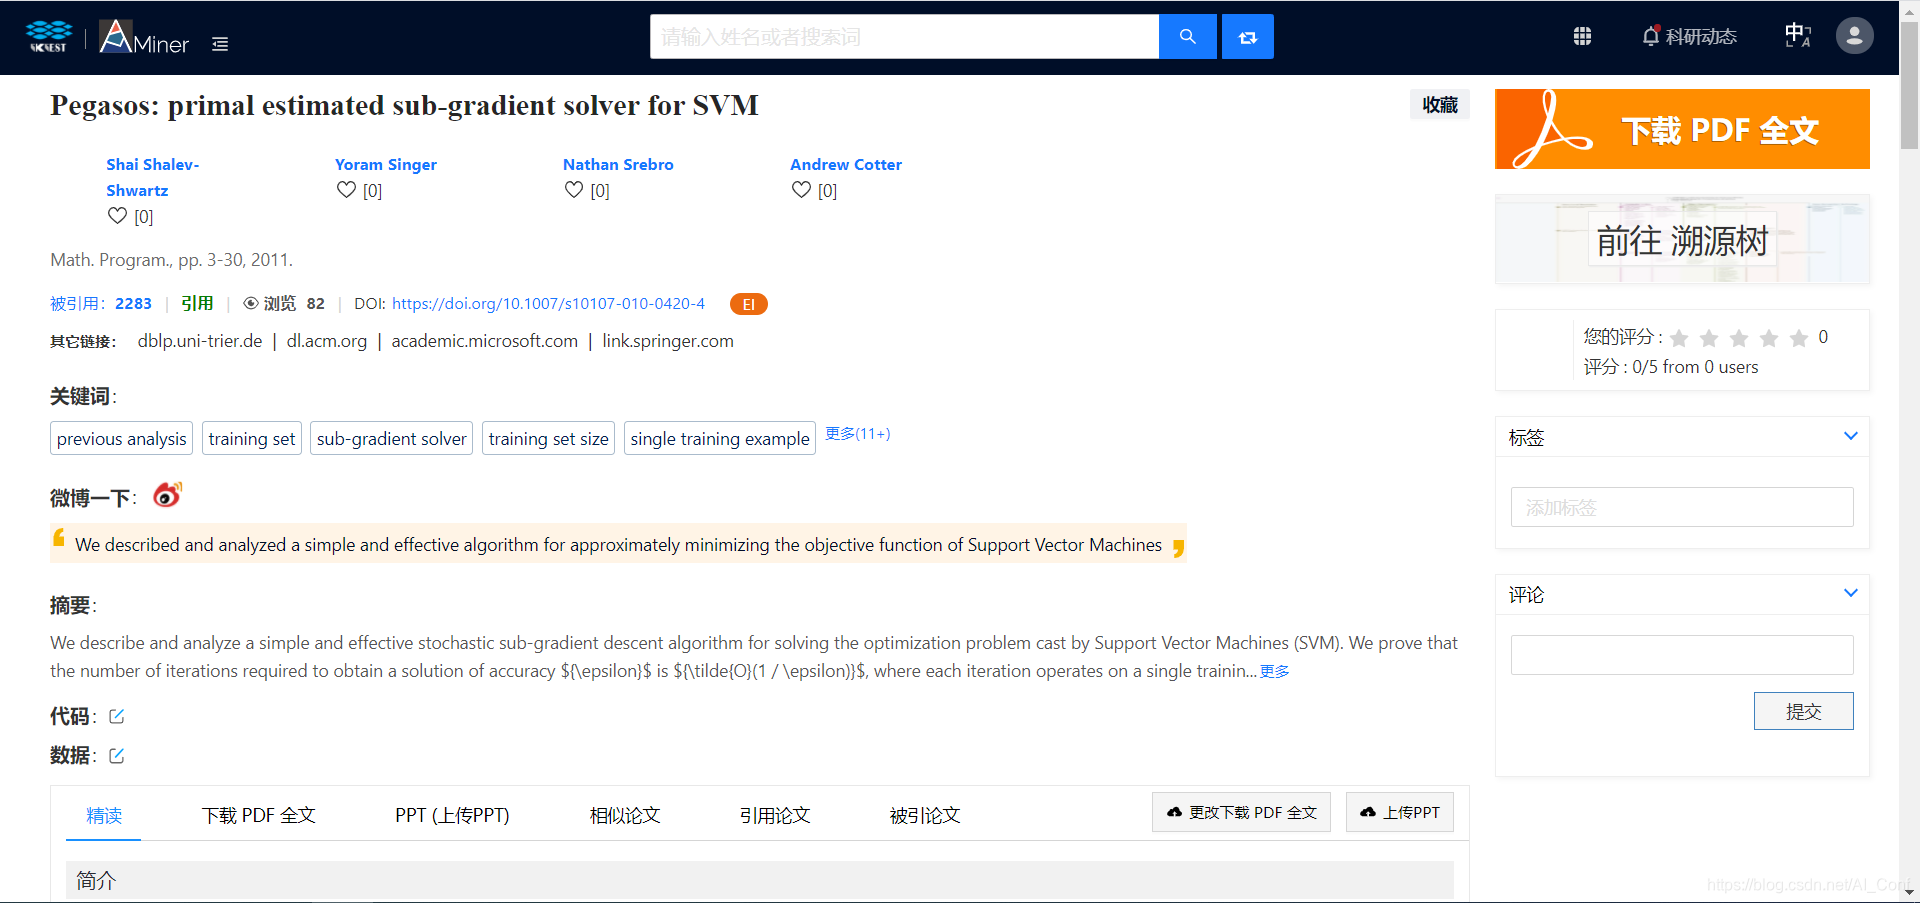Open dblp.uni-trier.de link

[x=200, y=341]
